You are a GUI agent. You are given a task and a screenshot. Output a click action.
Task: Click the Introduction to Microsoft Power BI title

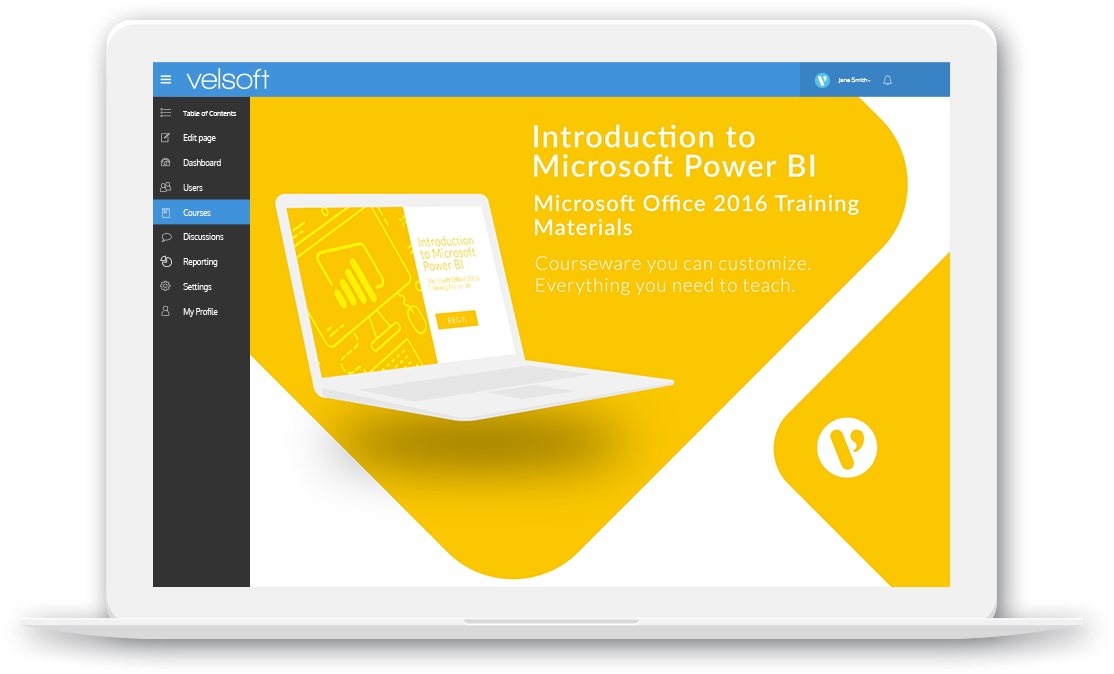tap(674, 151)
